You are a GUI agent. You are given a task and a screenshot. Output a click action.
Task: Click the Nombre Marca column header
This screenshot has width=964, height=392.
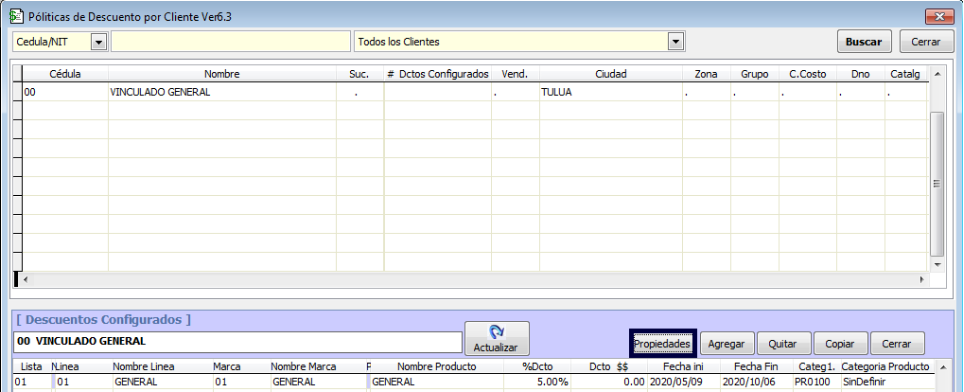click(304, 366)
